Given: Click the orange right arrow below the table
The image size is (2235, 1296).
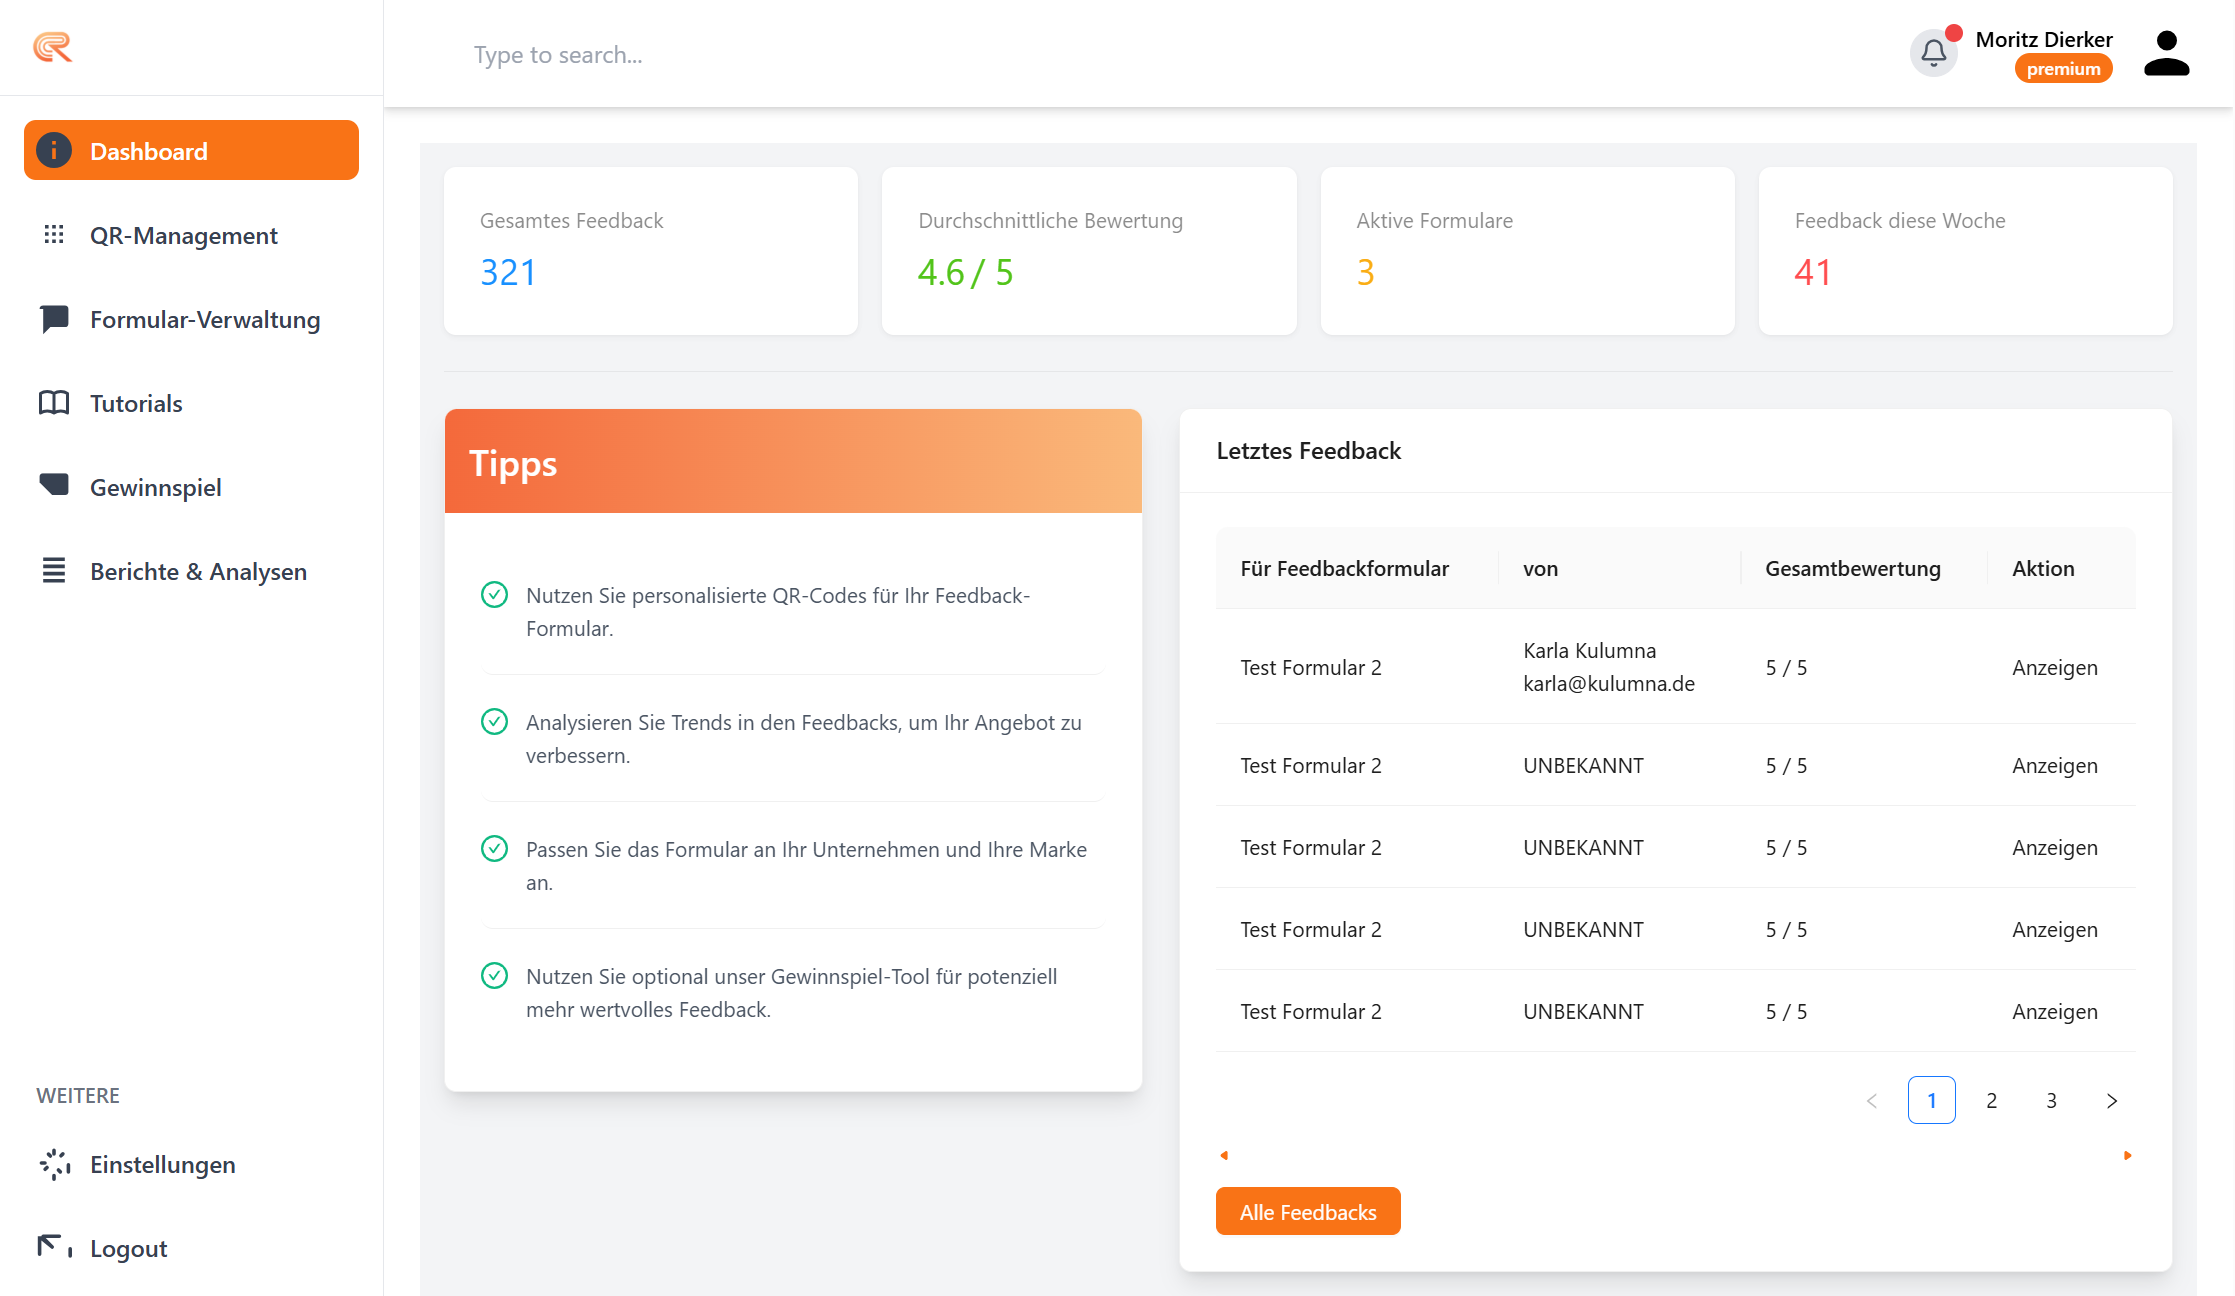Looking at the screenshot, I should [x=2127, y=1155].
